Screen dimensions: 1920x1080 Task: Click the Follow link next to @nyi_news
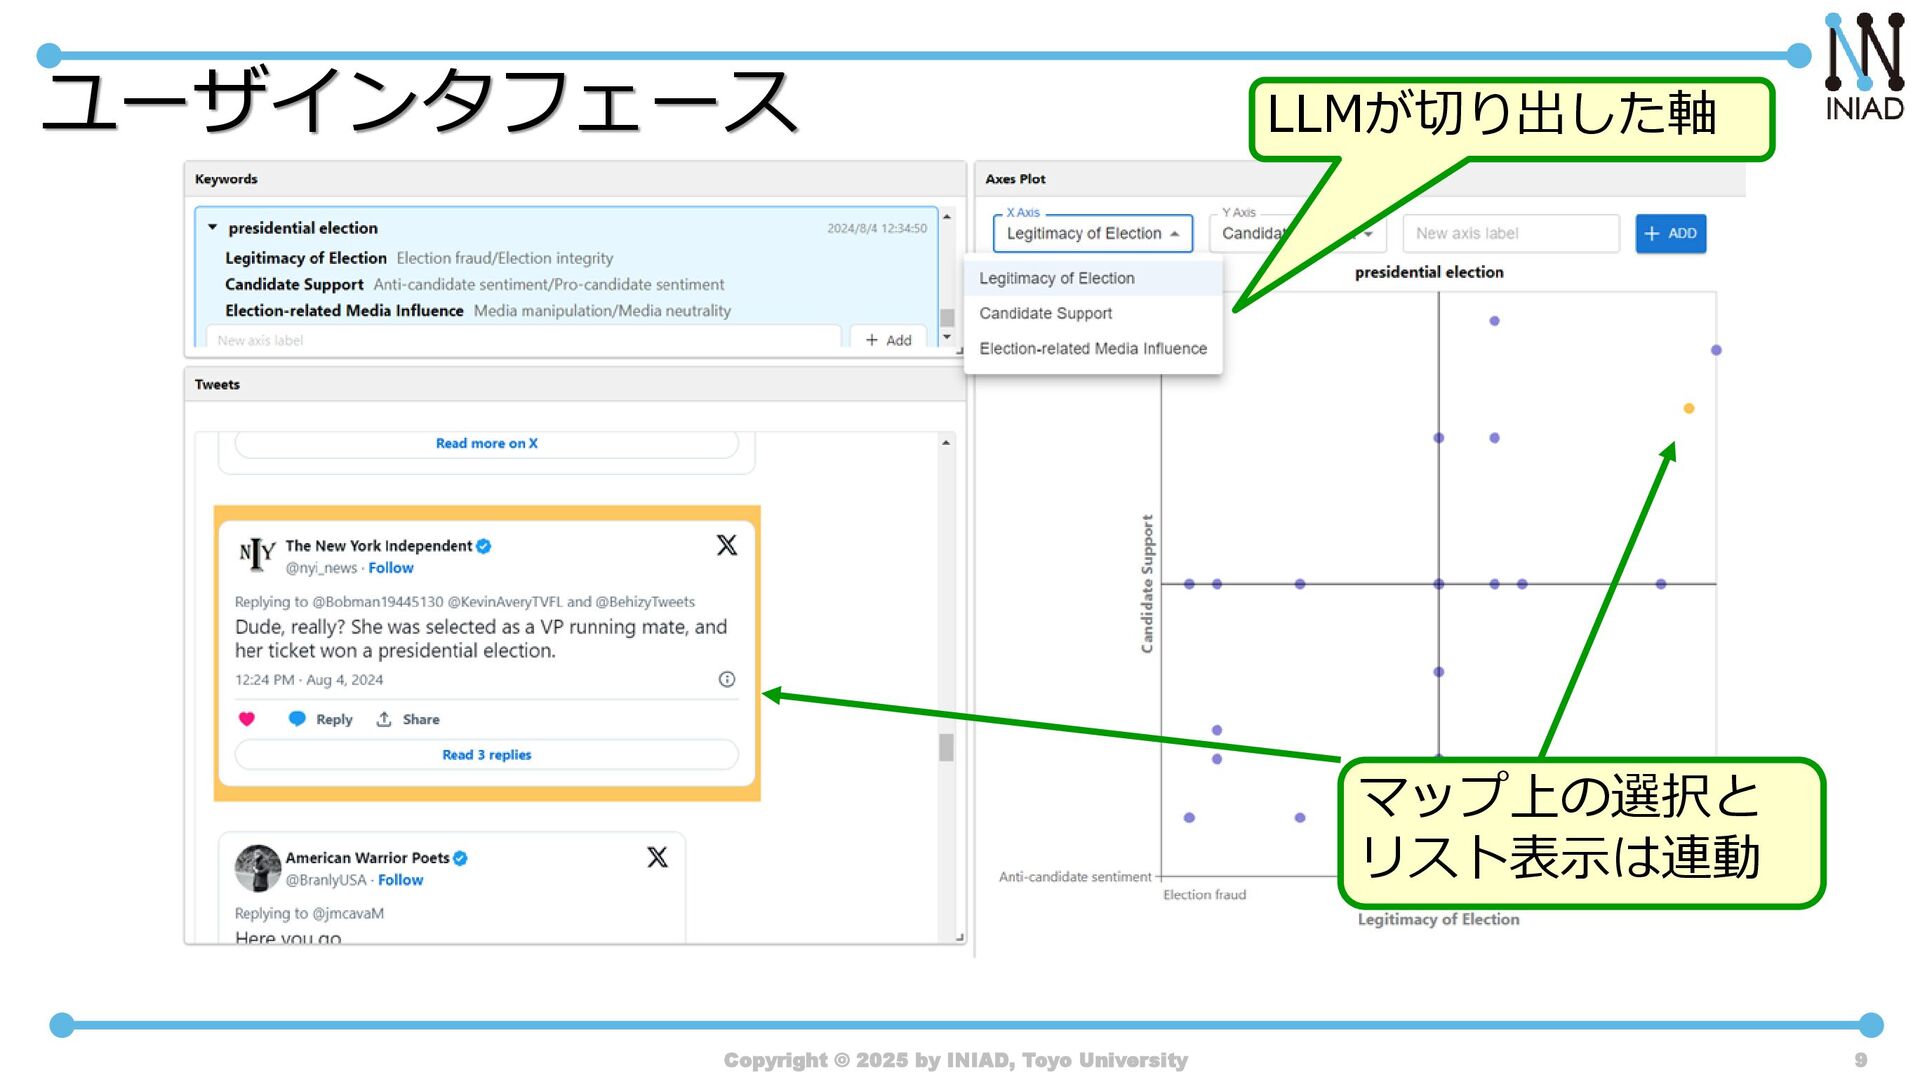390,568
